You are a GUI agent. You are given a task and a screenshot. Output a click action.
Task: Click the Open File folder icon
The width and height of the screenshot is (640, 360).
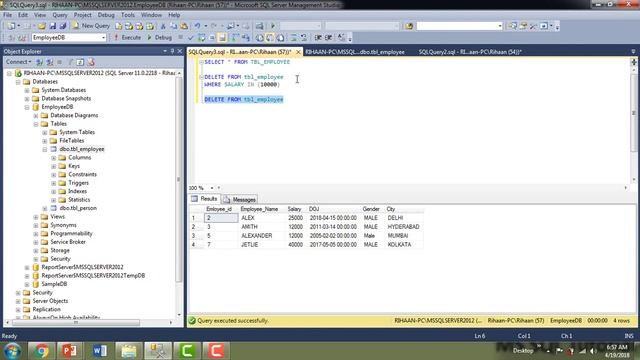click(x=42, y=26)
